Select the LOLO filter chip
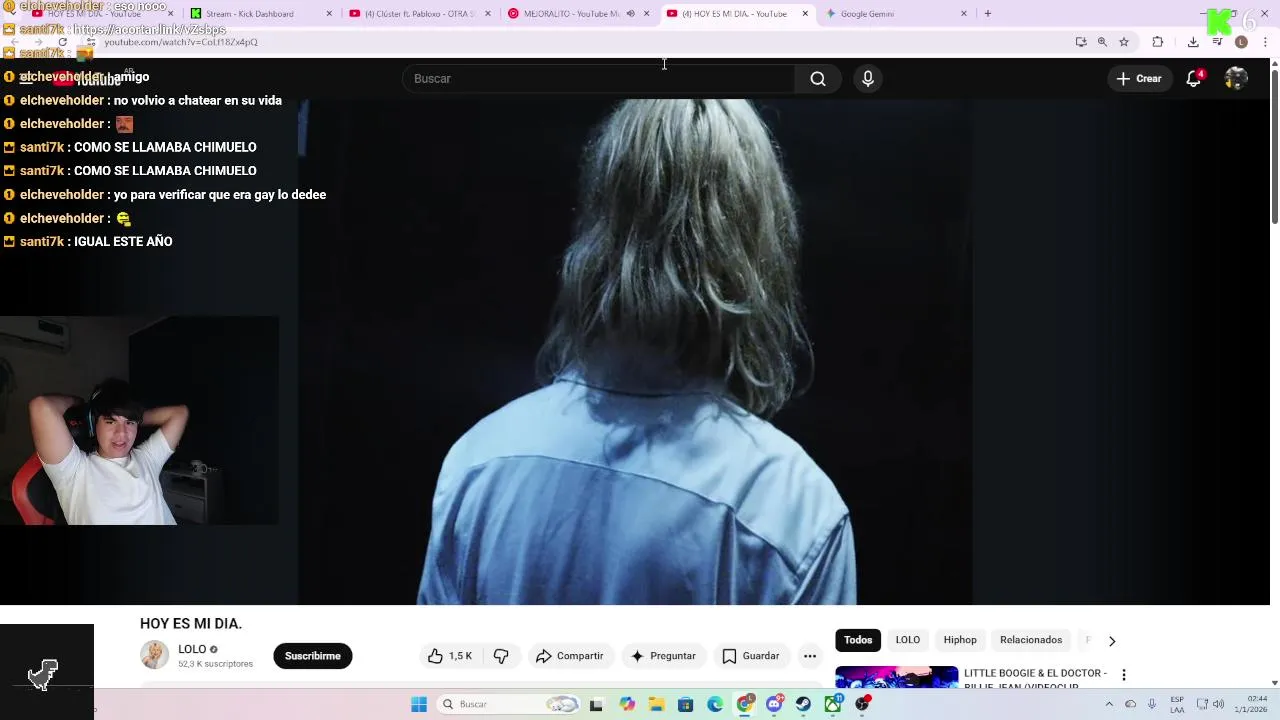This screenshot has height=720, width=1280. click(908, 640)
